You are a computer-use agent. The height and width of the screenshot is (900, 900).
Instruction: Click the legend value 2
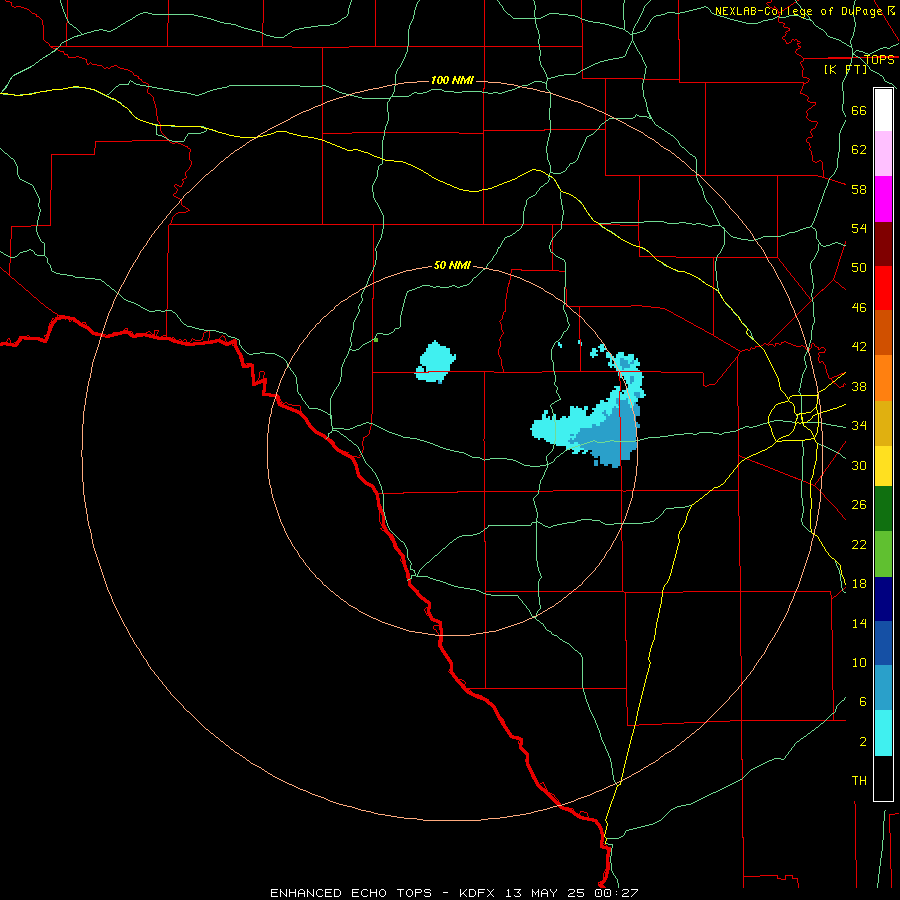tap(863, 742)
